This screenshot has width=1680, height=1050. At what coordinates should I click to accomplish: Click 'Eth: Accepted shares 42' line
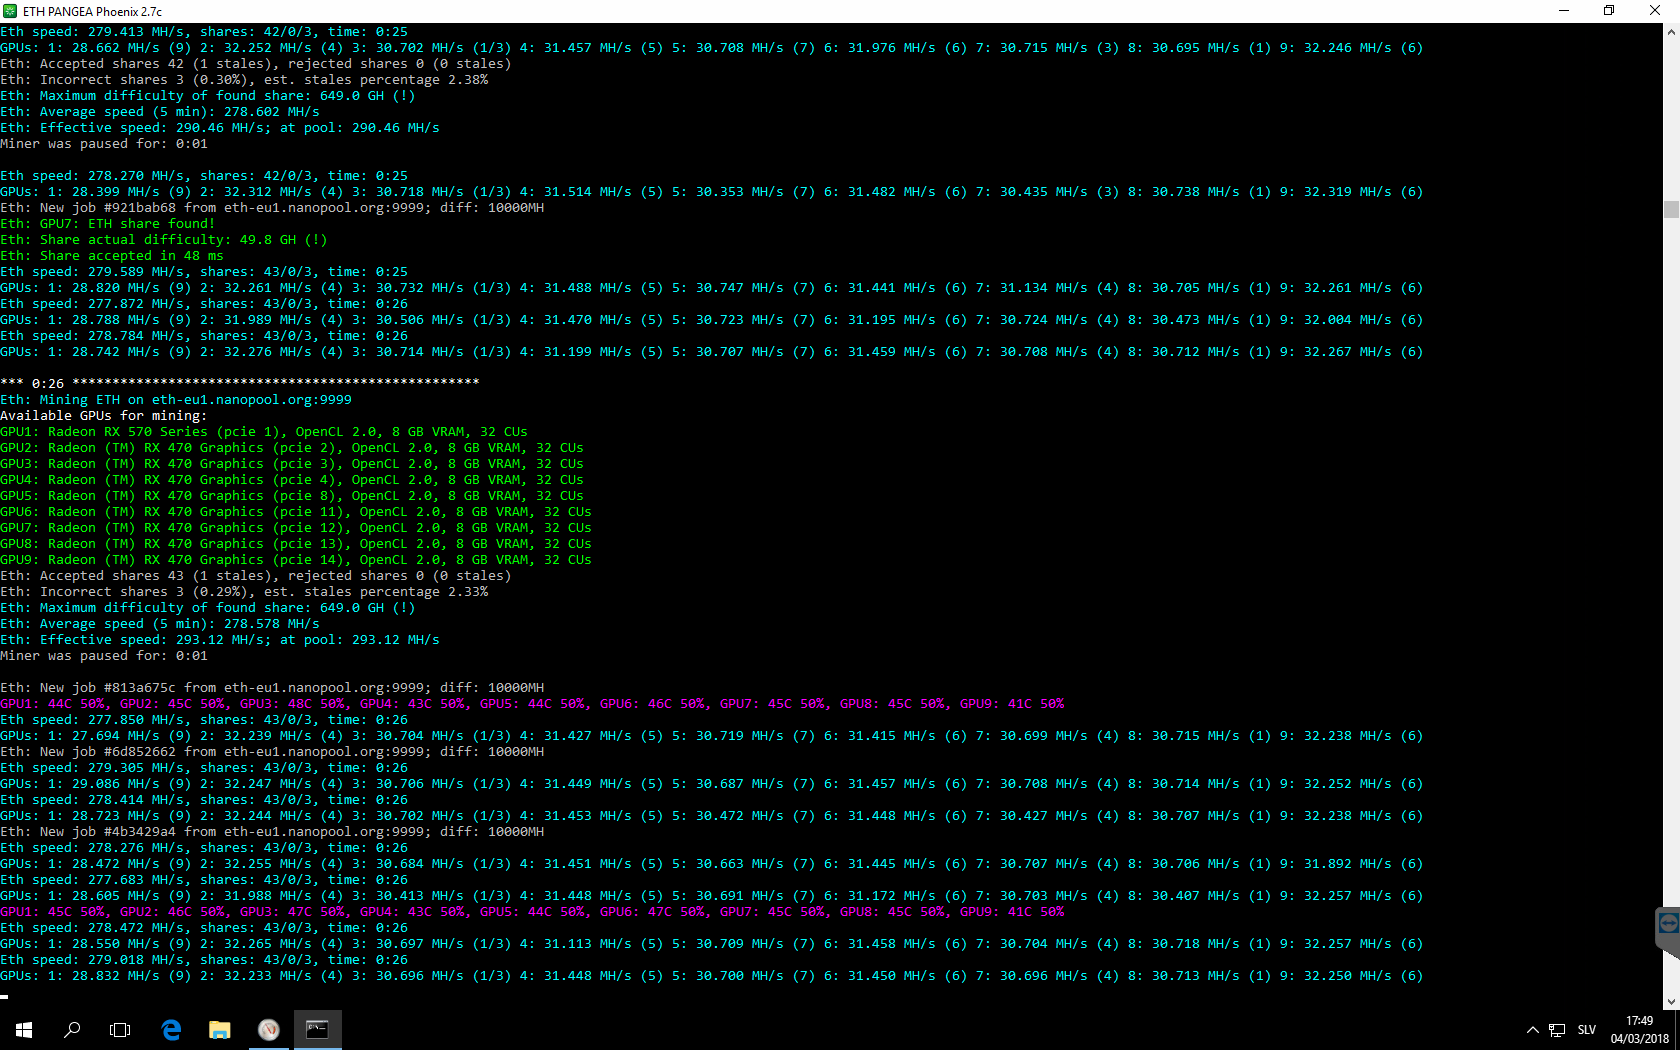pyautogui.click(x=256, y=64)
